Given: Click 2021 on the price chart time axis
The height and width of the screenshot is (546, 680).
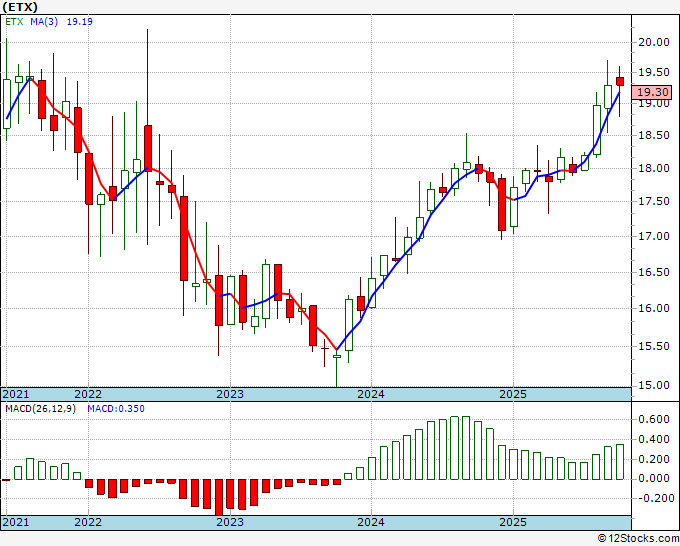Looking at the screenshot, I should point(16,394).
